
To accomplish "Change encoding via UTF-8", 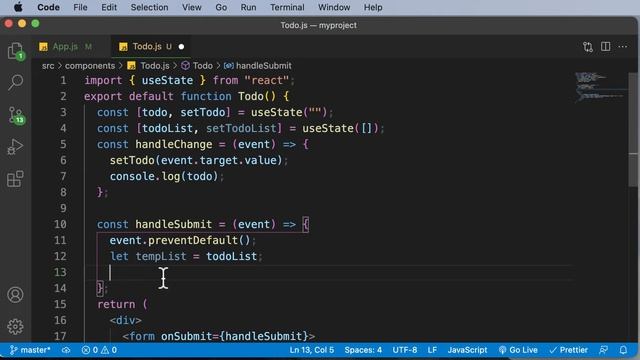I will 404,350.
